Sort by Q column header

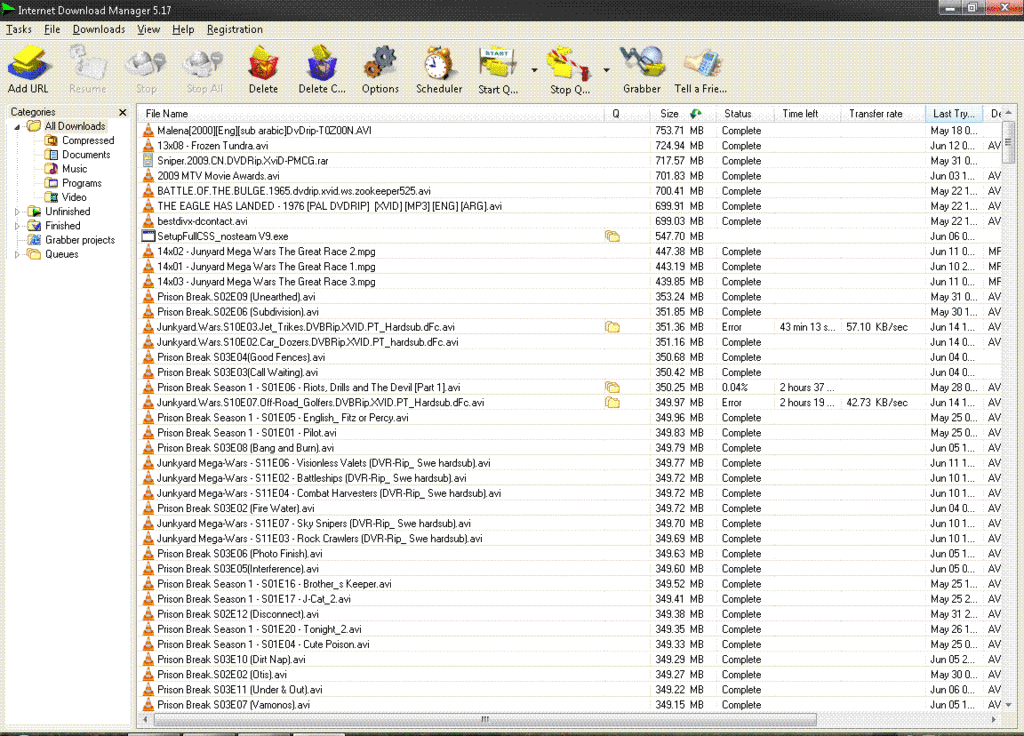[627, 114]
